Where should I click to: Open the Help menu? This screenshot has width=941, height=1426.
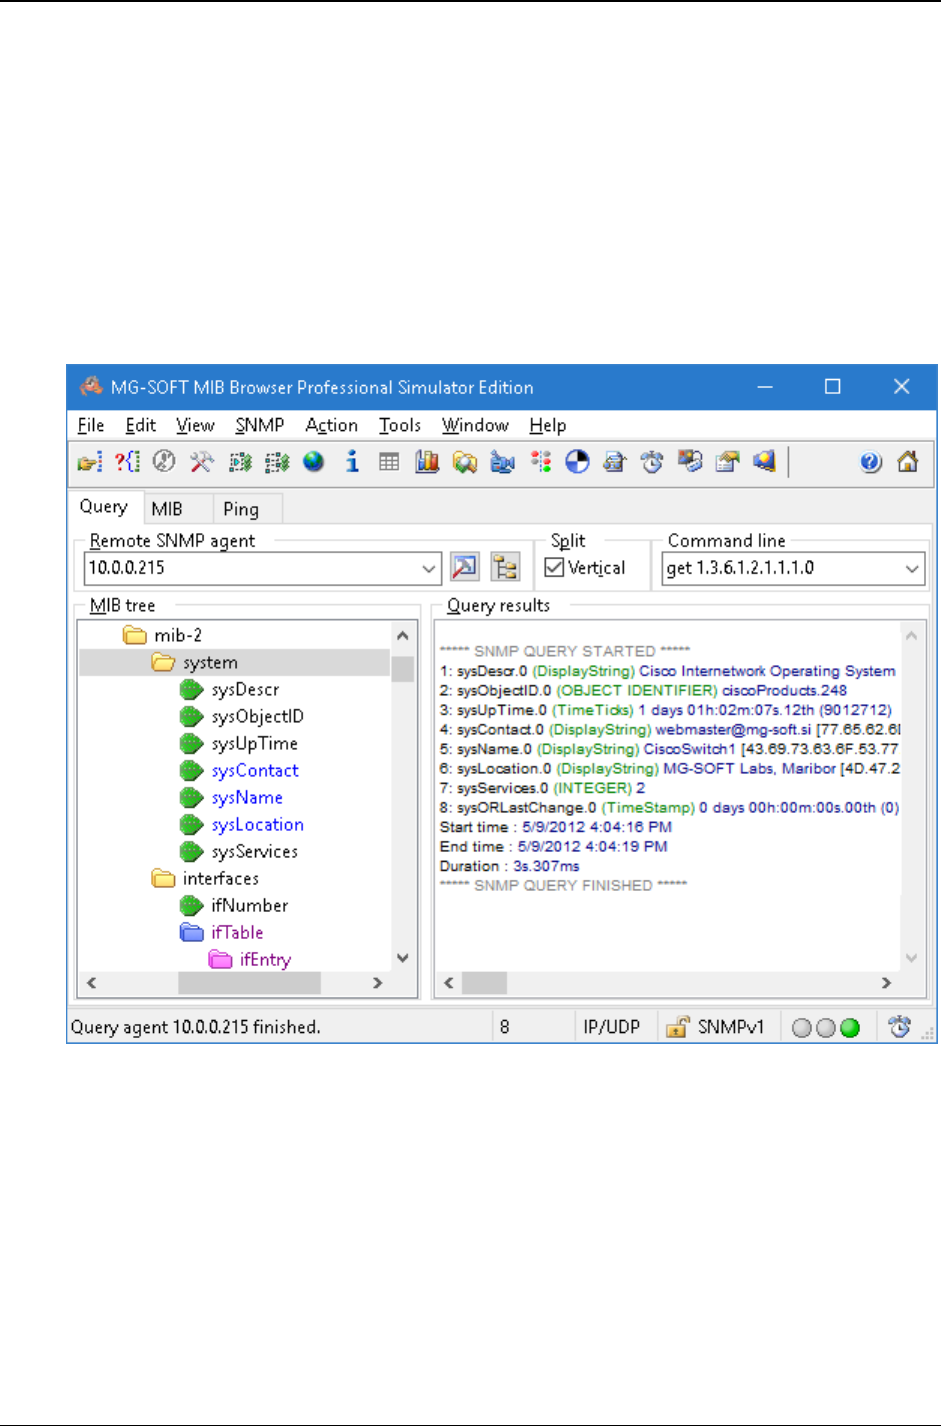point(548,425)
